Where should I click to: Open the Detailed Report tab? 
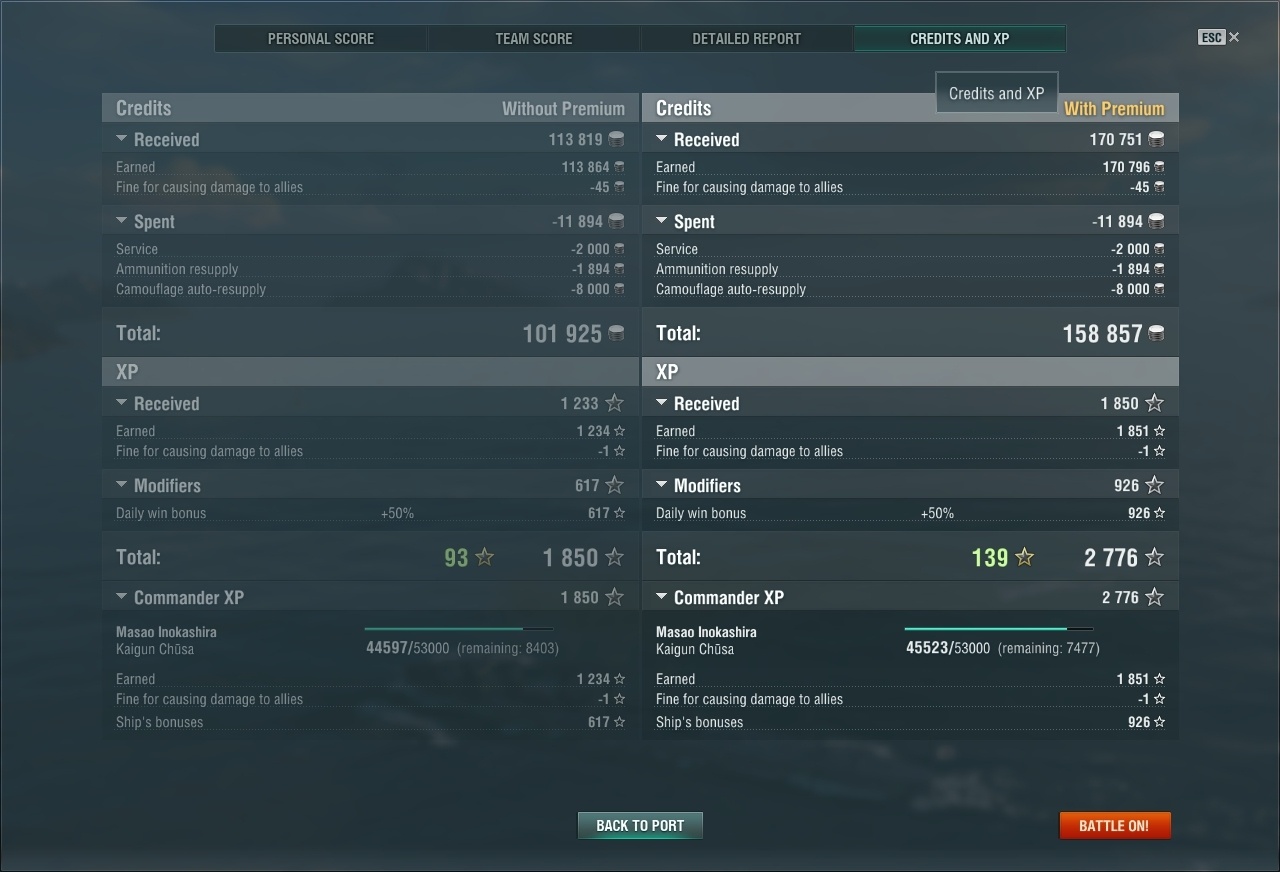click(747, 39)
